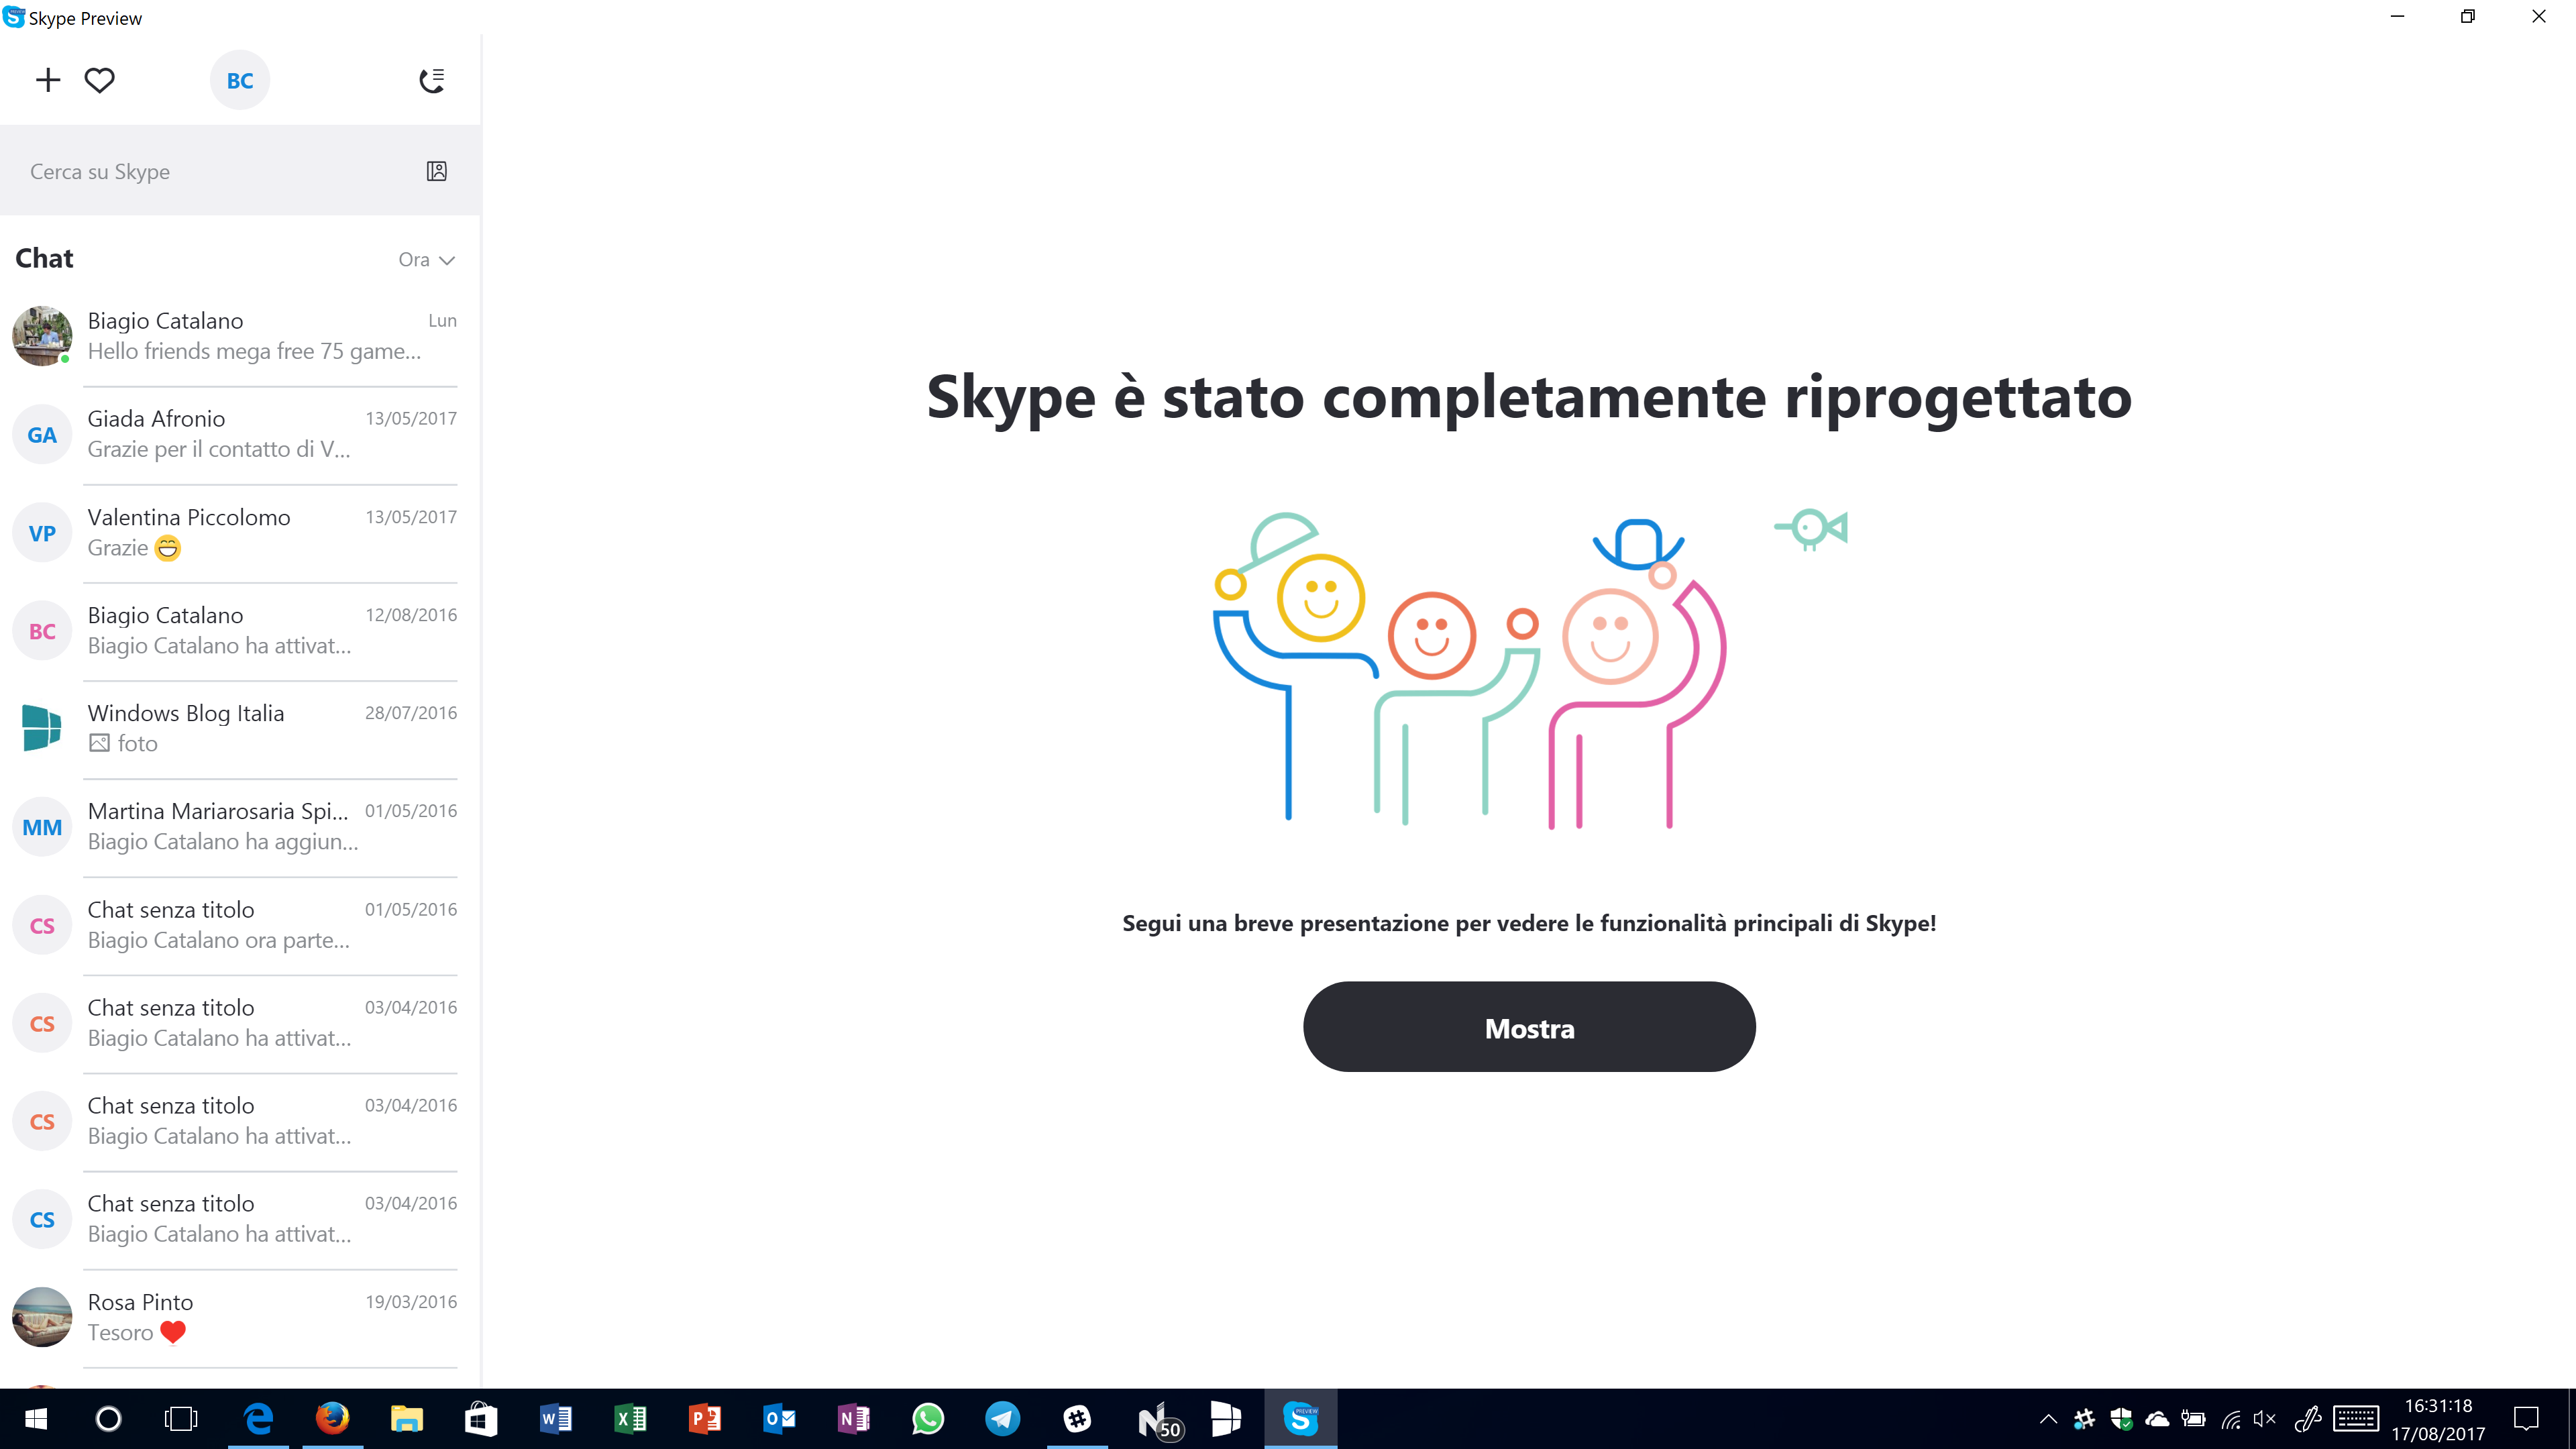Click the pink BC avatar in chat list
The image size is (2576, 1449).
(42, 631)
